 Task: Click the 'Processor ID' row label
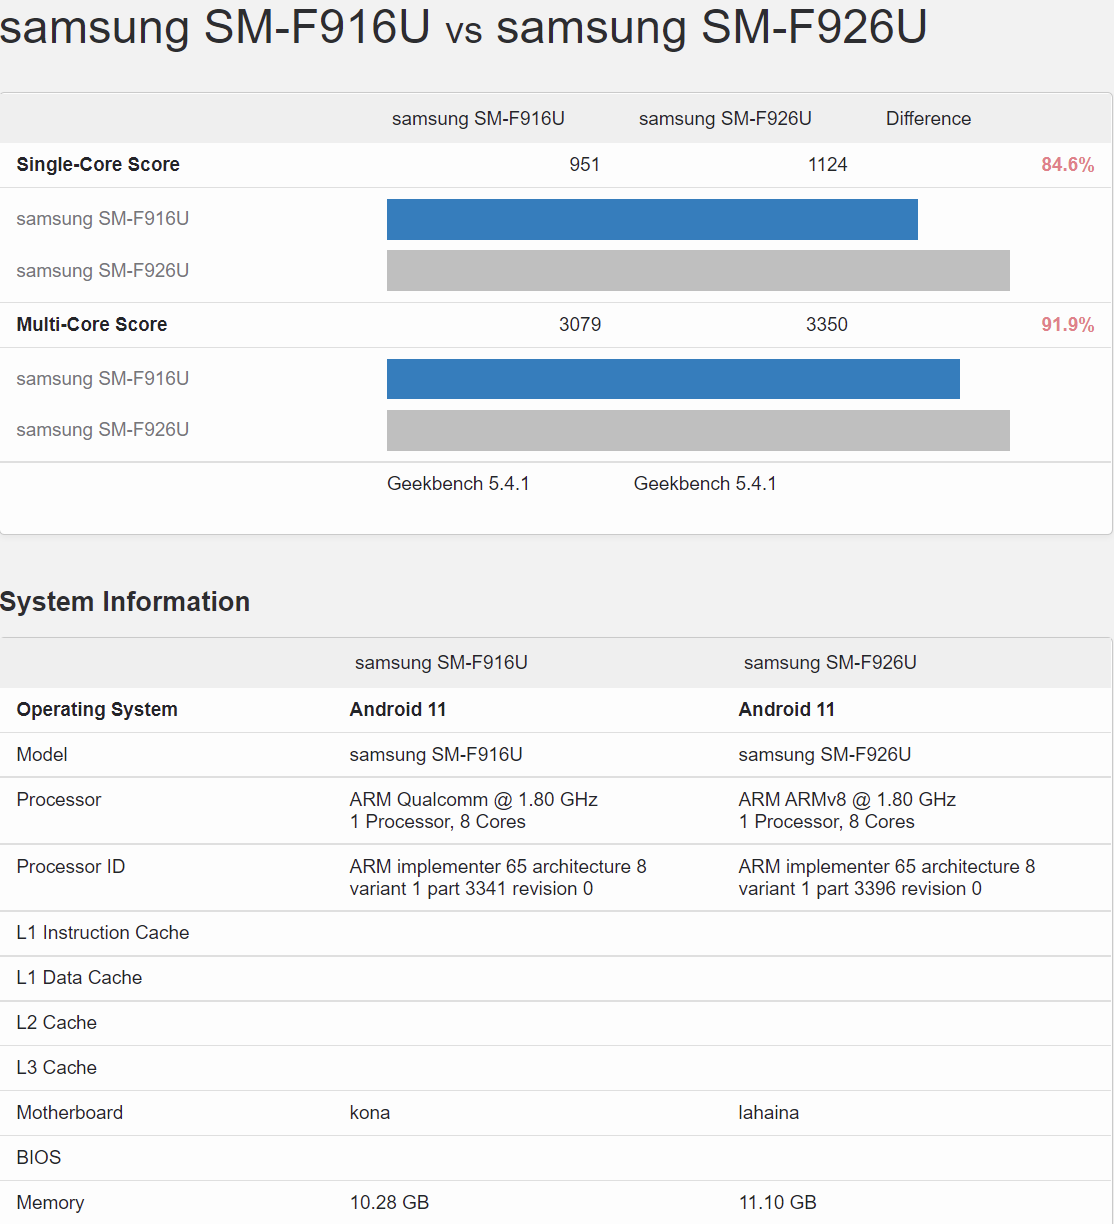click(71, 867)
